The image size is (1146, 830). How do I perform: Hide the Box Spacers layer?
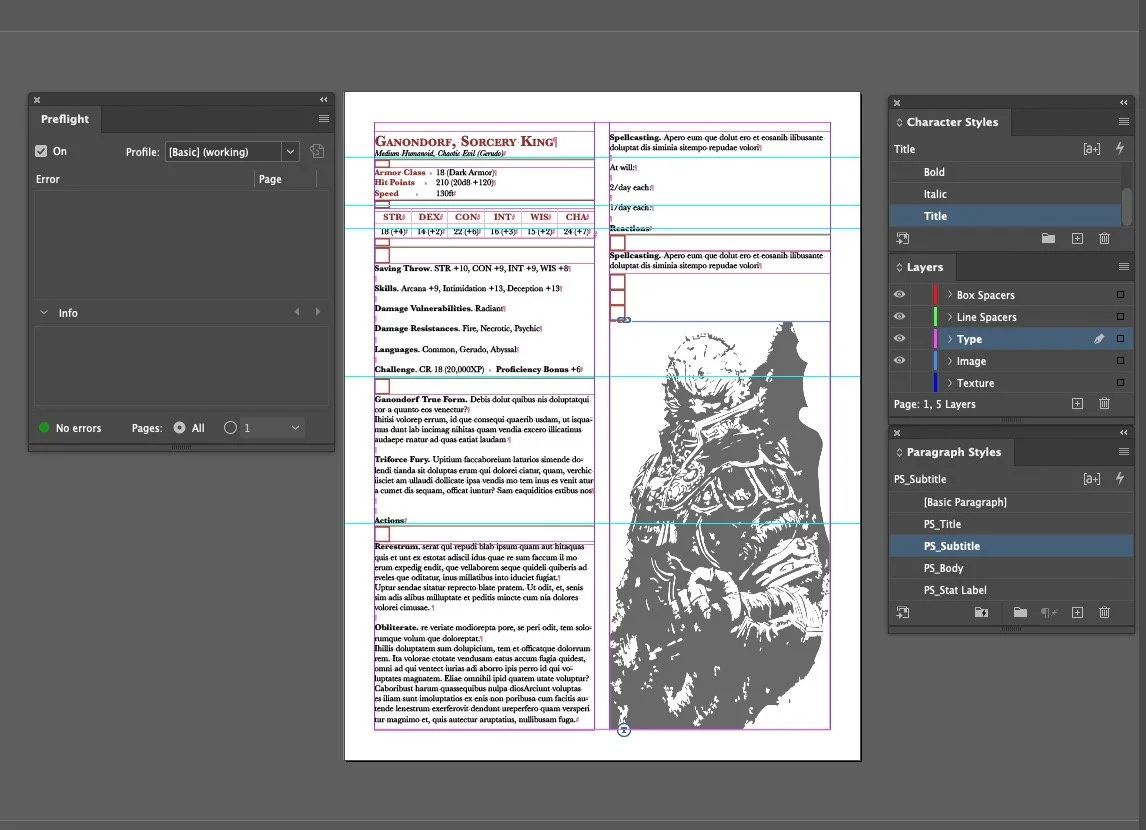pos(900,294)
